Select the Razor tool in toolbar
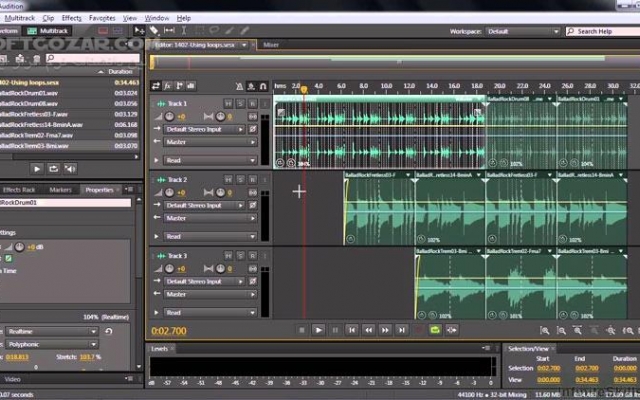The height and width of the screenshot is (400, 640). coord(154,31)
